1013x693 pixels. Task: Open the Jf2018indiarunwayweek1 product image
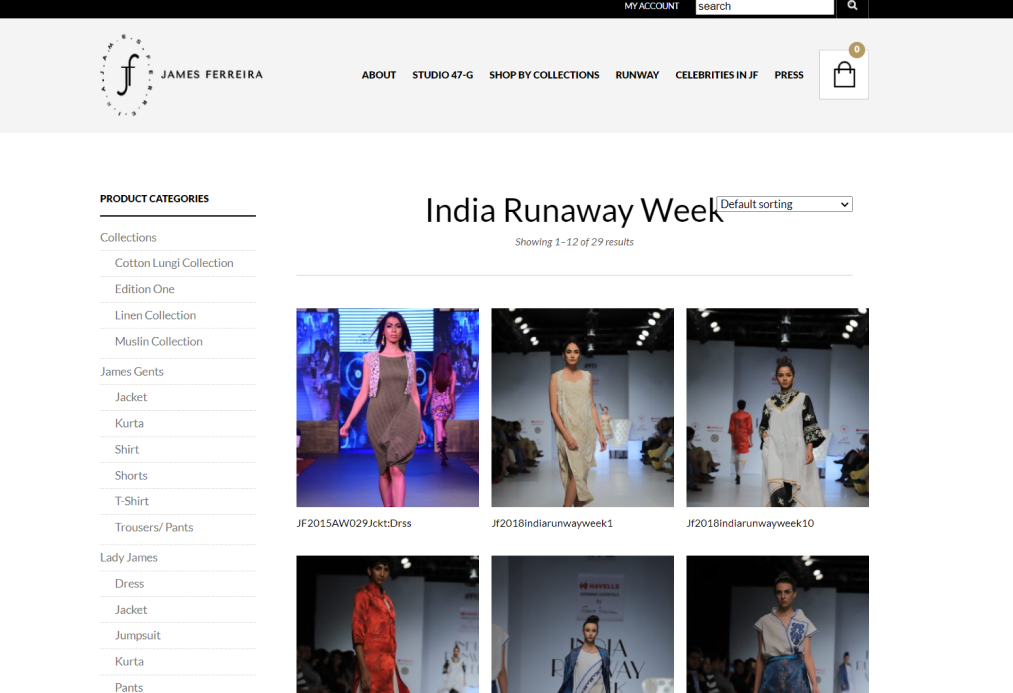[582, 408]
